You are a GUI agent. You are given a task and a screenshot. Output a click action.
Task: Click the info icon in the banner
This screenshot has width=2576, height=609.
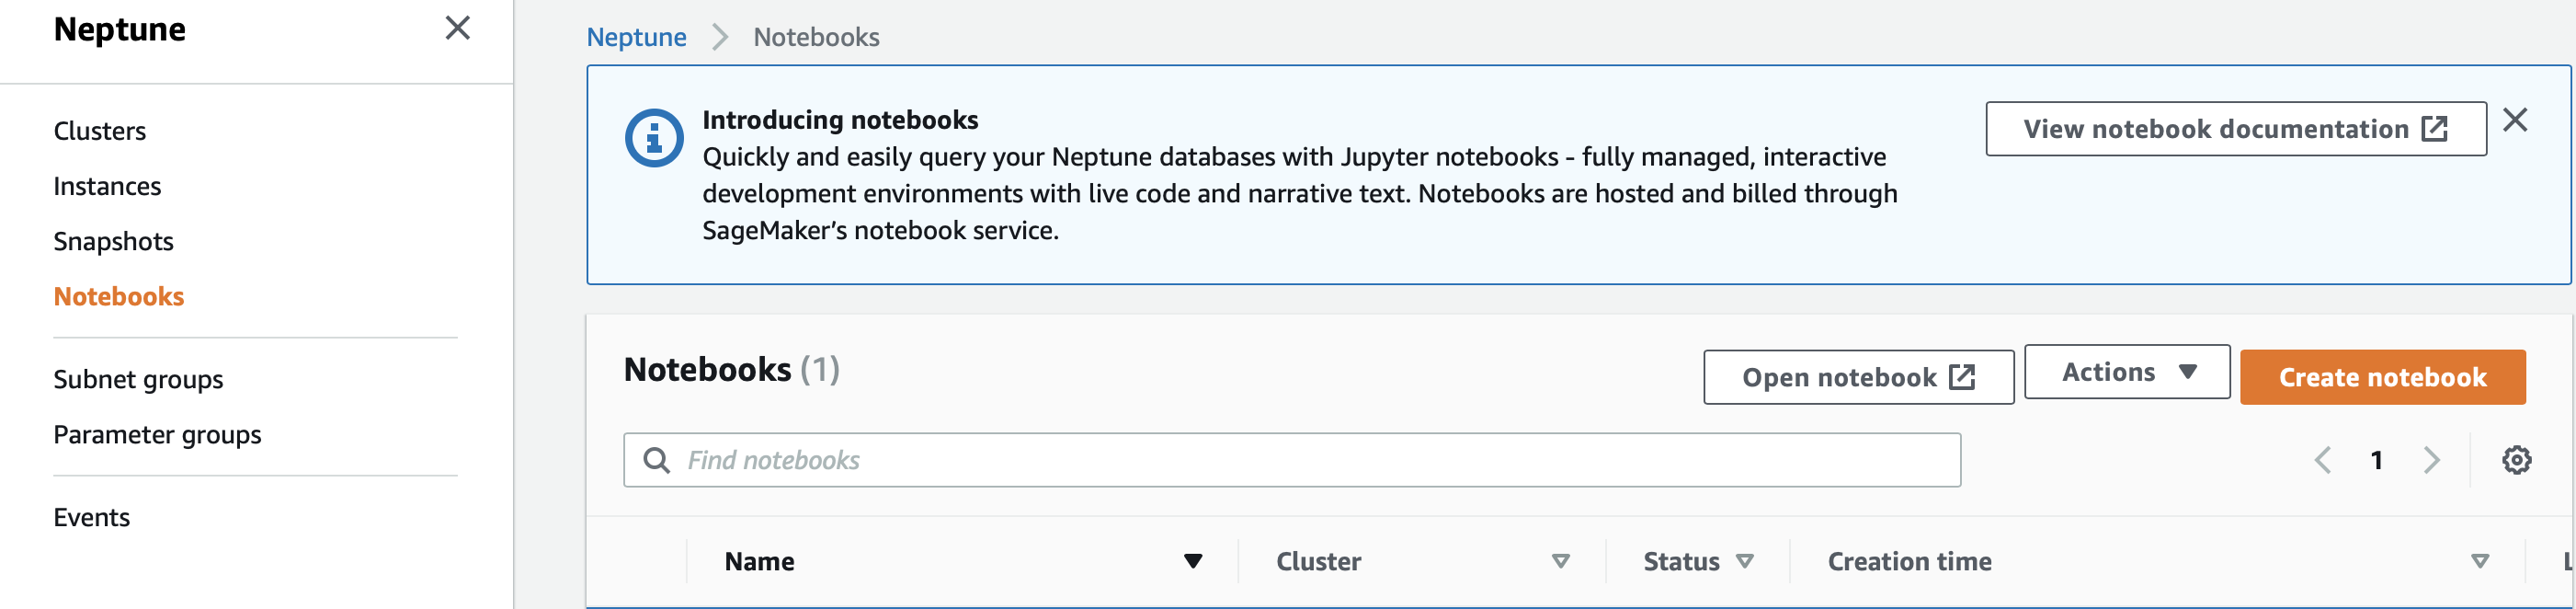tap(654, 138)
